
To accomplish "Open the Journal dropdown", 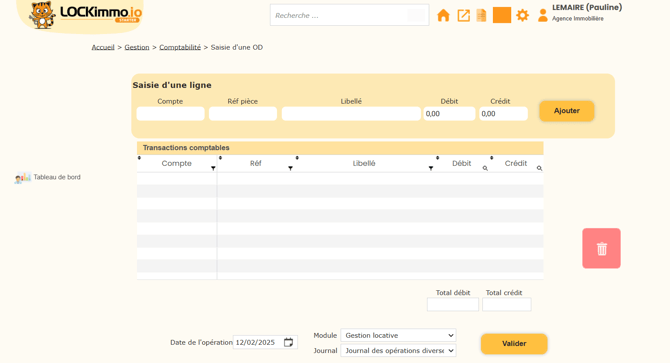I will pyautogui.click(x=398, y=350).
